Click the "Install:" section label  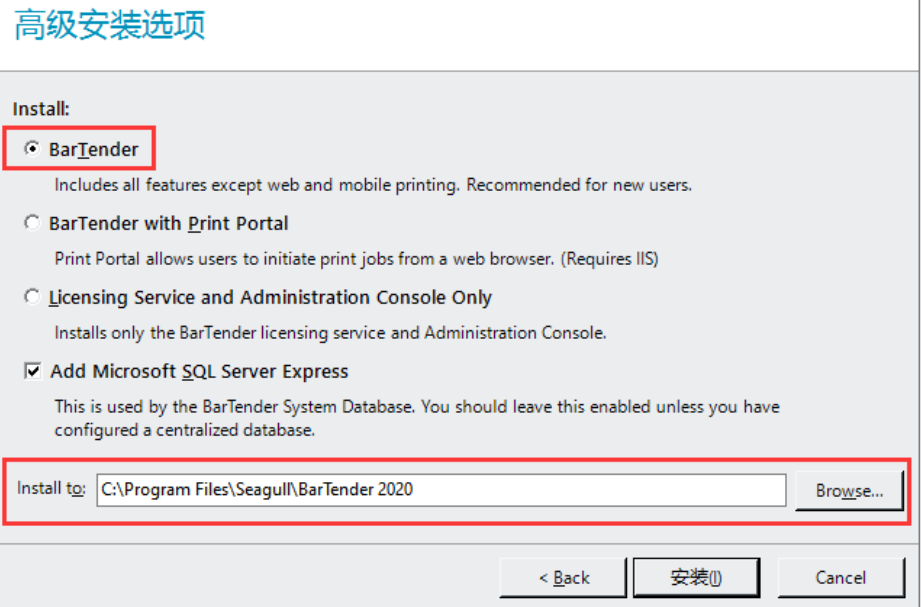pyautogui.click(x=41, y=108)
